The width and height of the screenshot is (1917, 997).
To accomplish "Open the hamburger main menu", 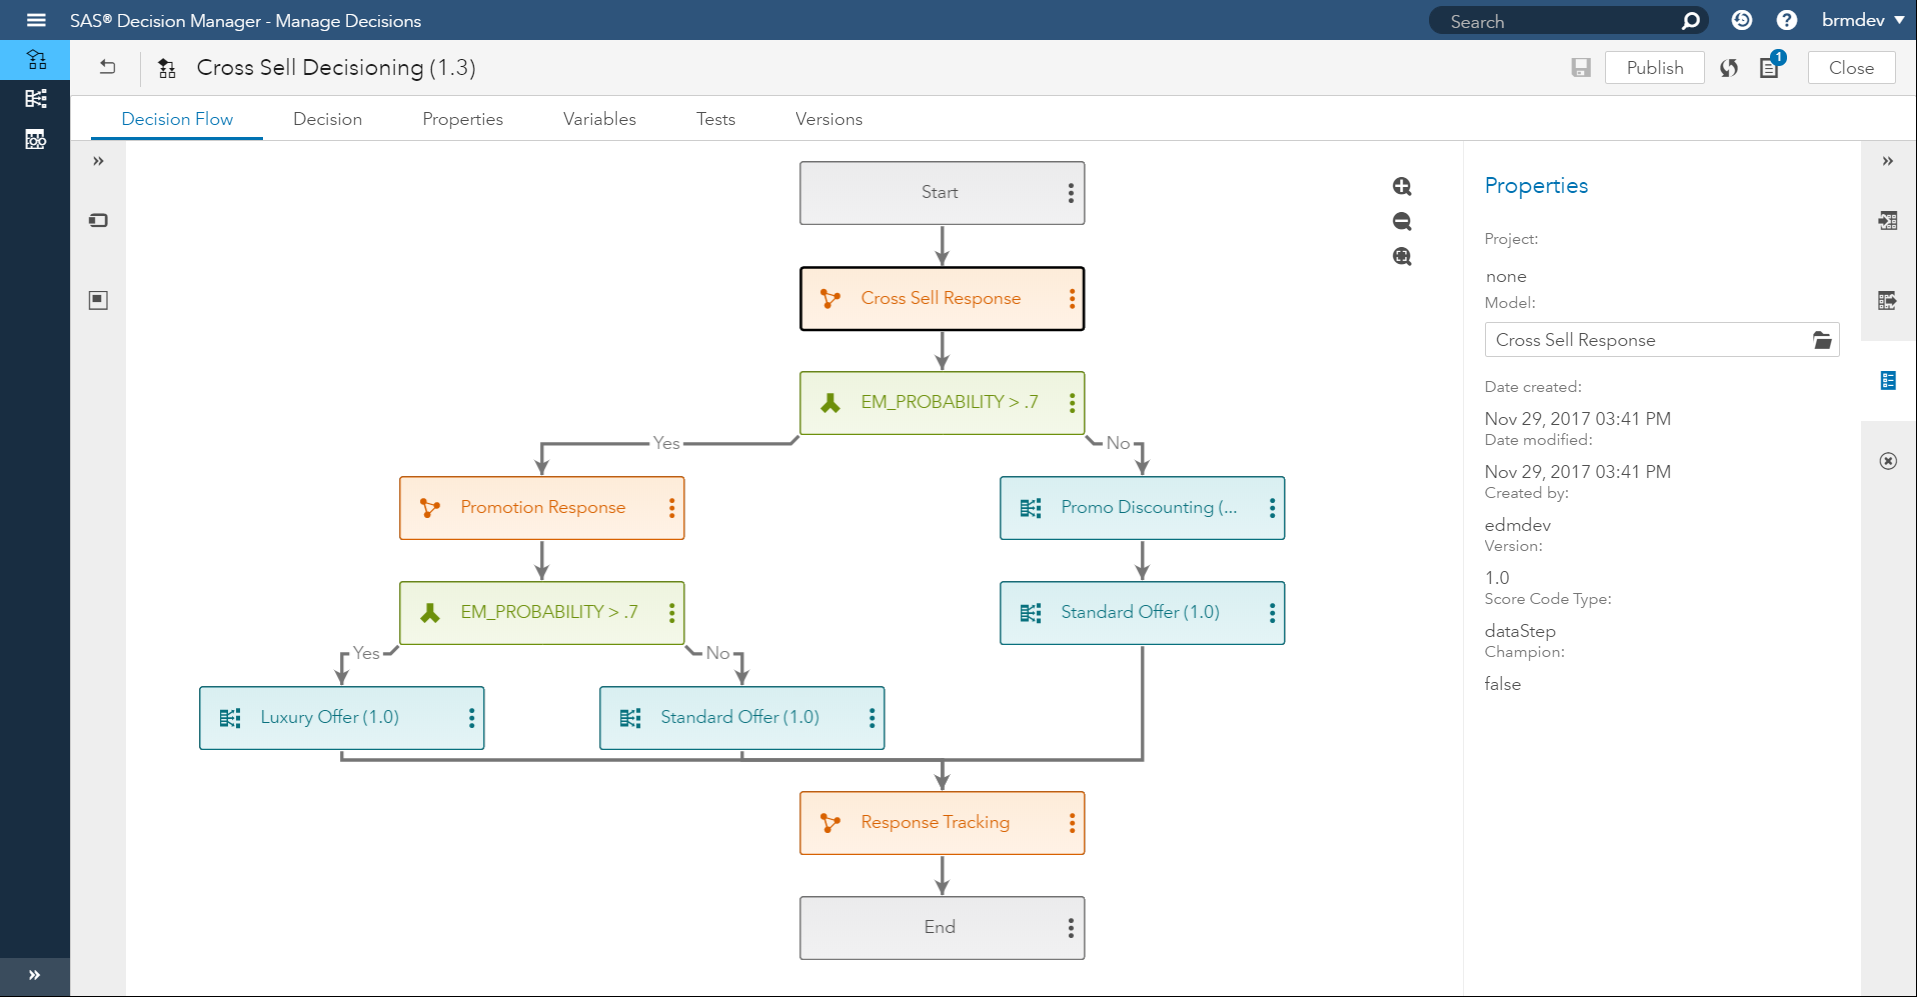I will point(36,20).
